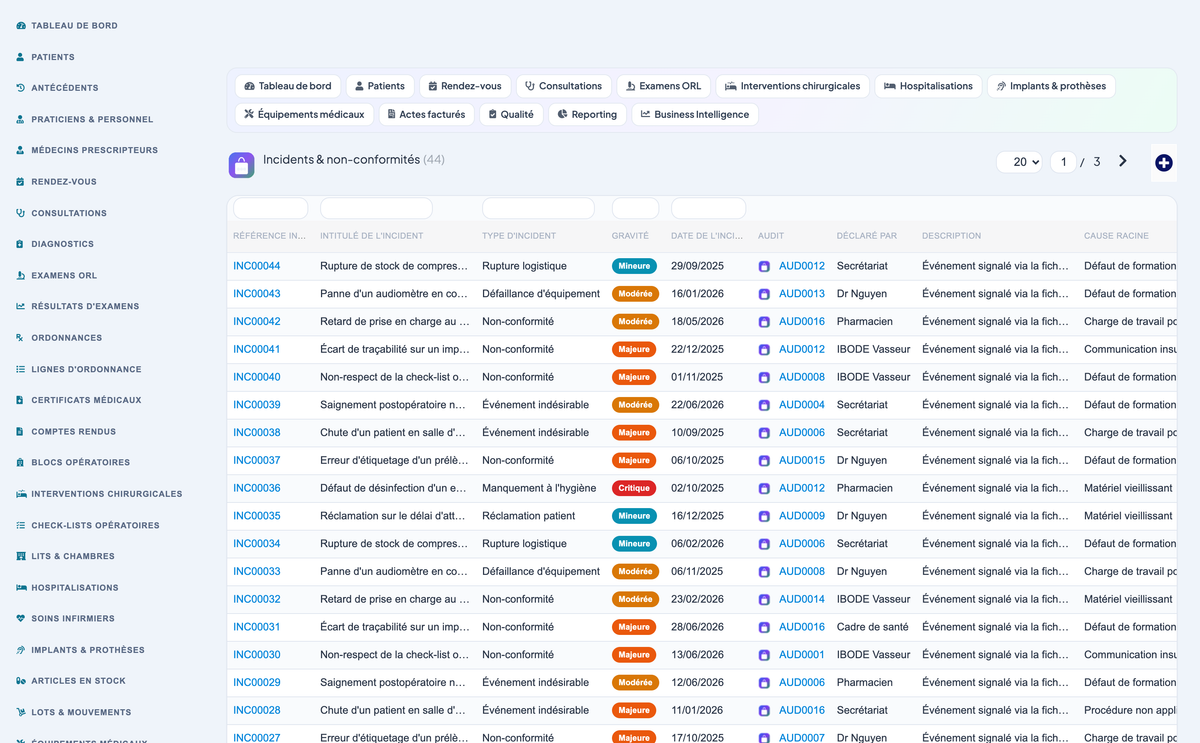This screenshot has width=1200, height=743.
Task: Click the Manquement à l'hygiène cell
Action: pyautogui.click(x=539, y=488)
